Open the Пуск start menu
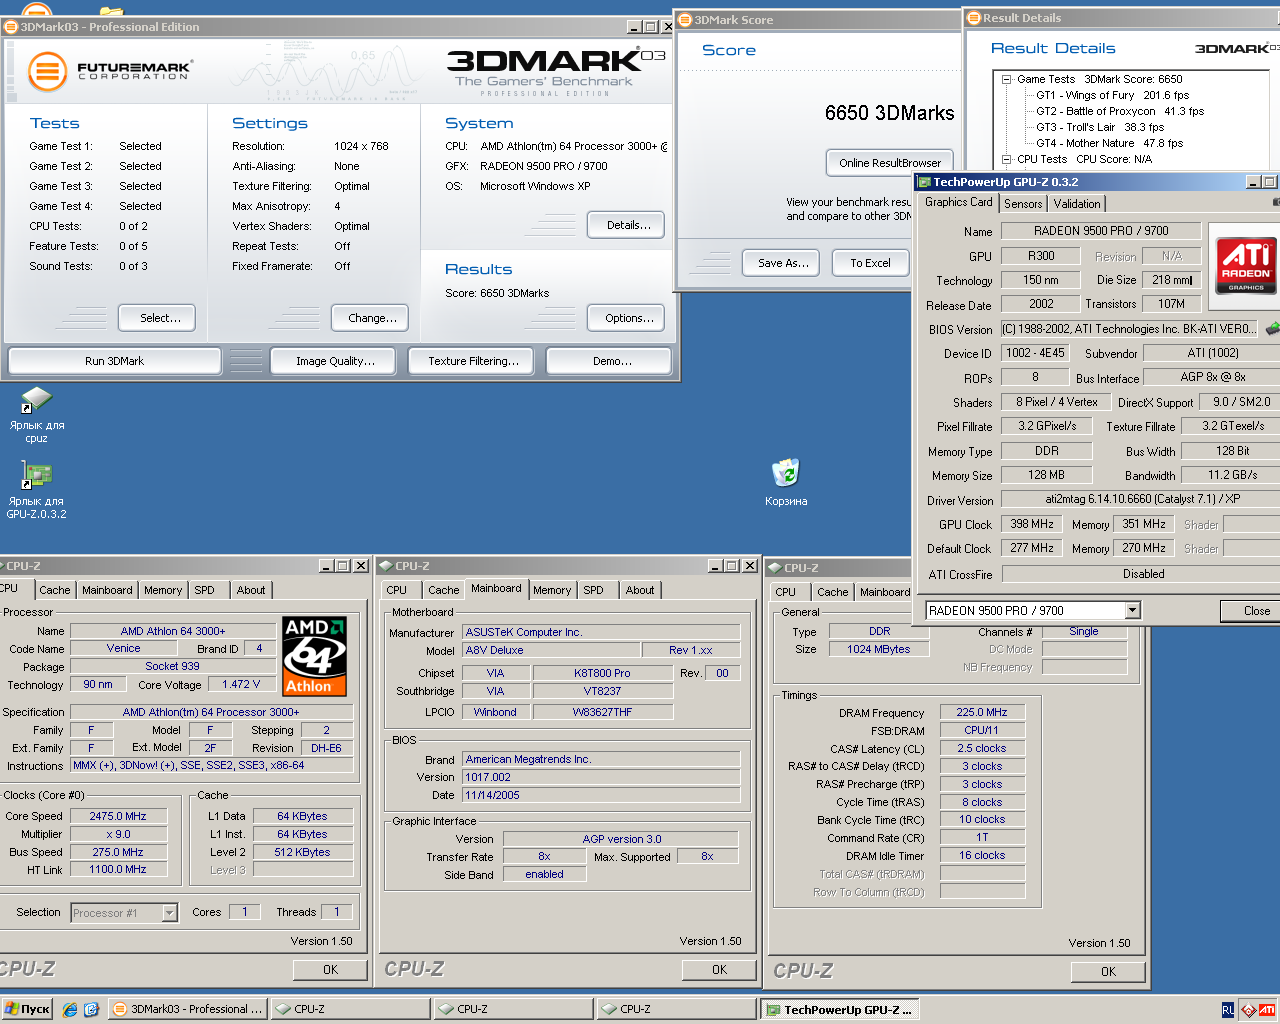The width and height of the screenshot is (1280, 1024). (x=27, y=1009)
